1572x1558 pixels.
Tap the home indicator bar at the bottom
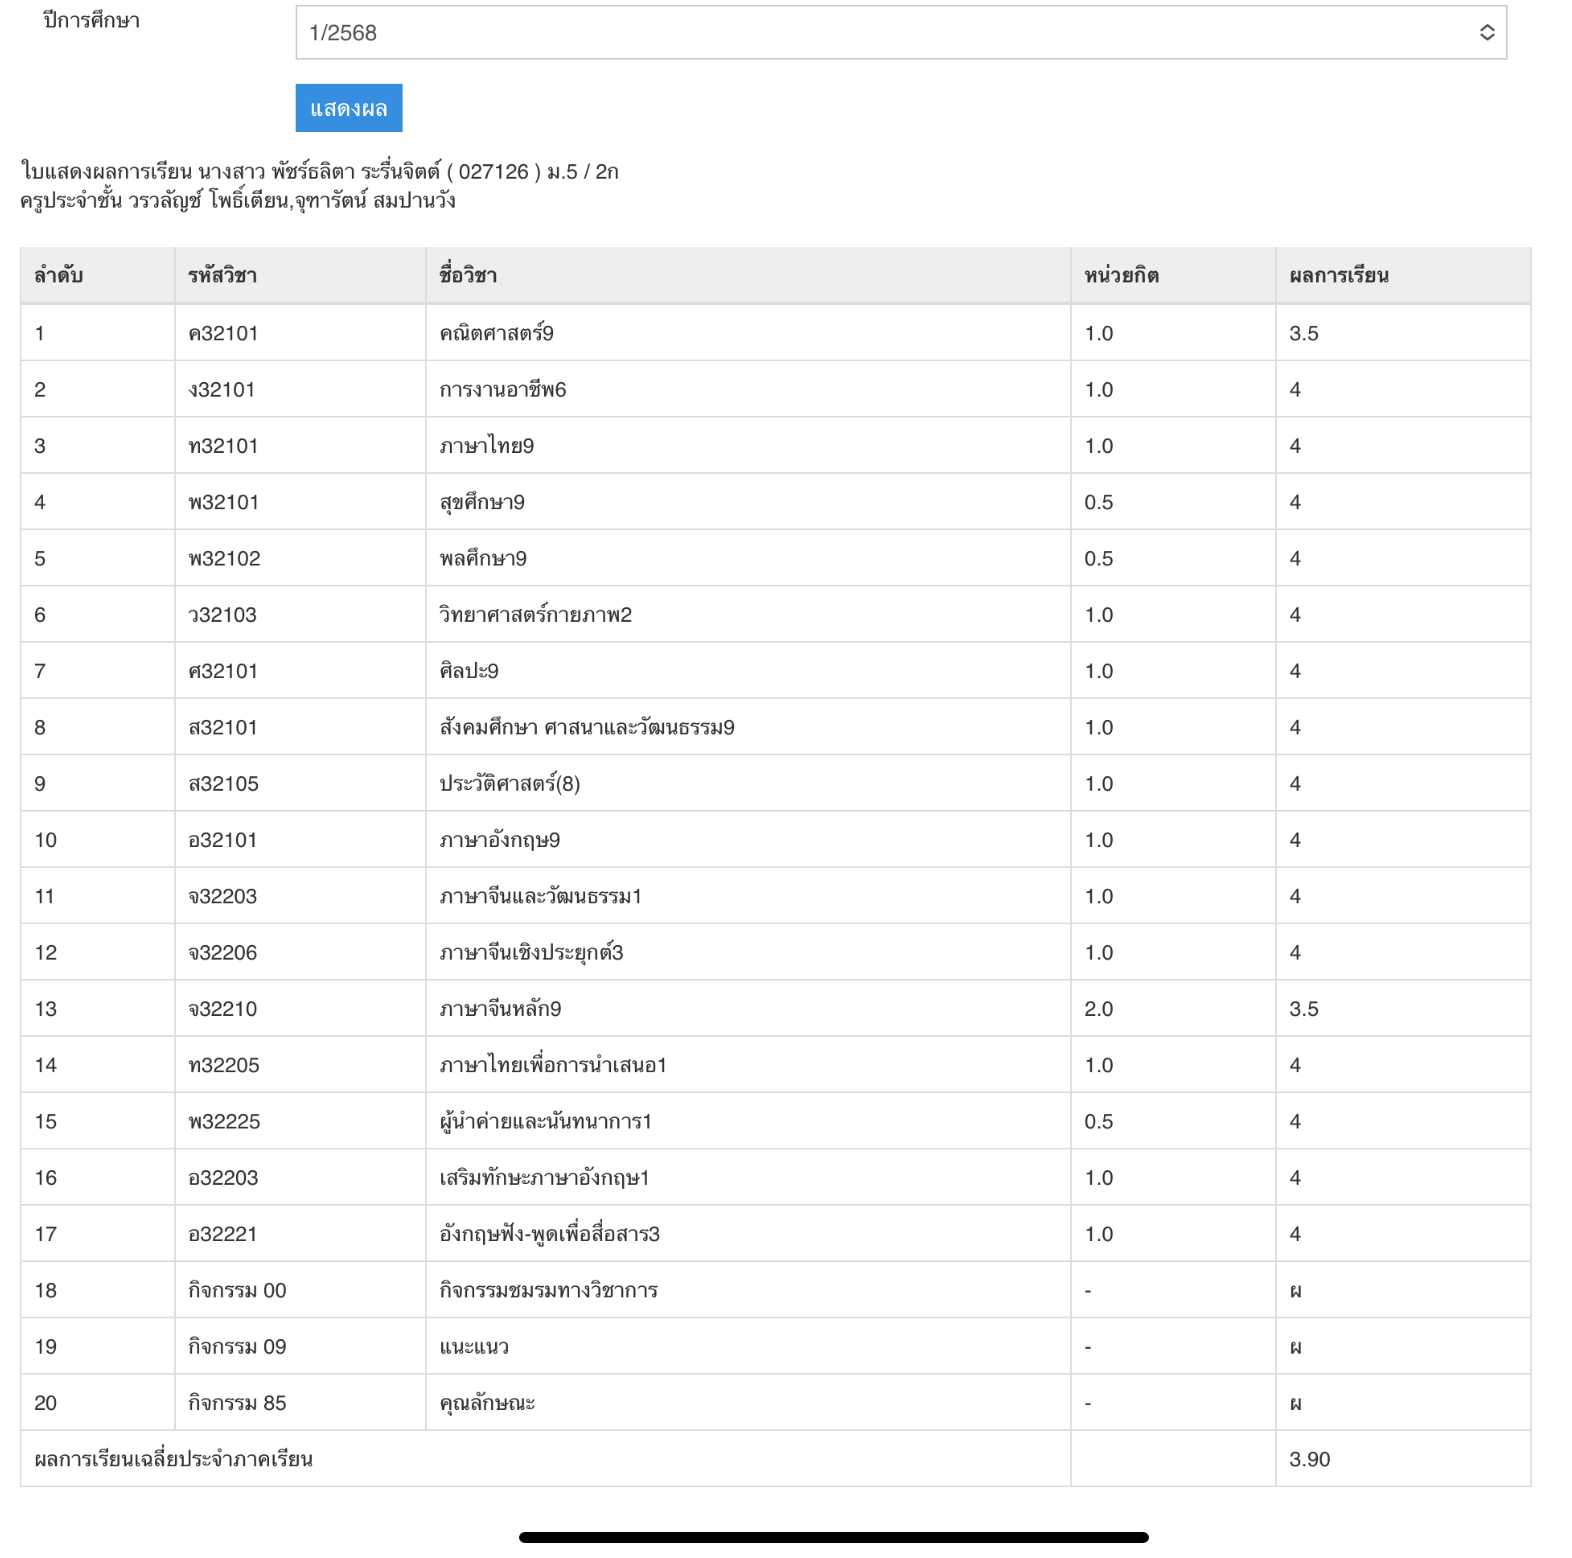[x=833, y=1537]
